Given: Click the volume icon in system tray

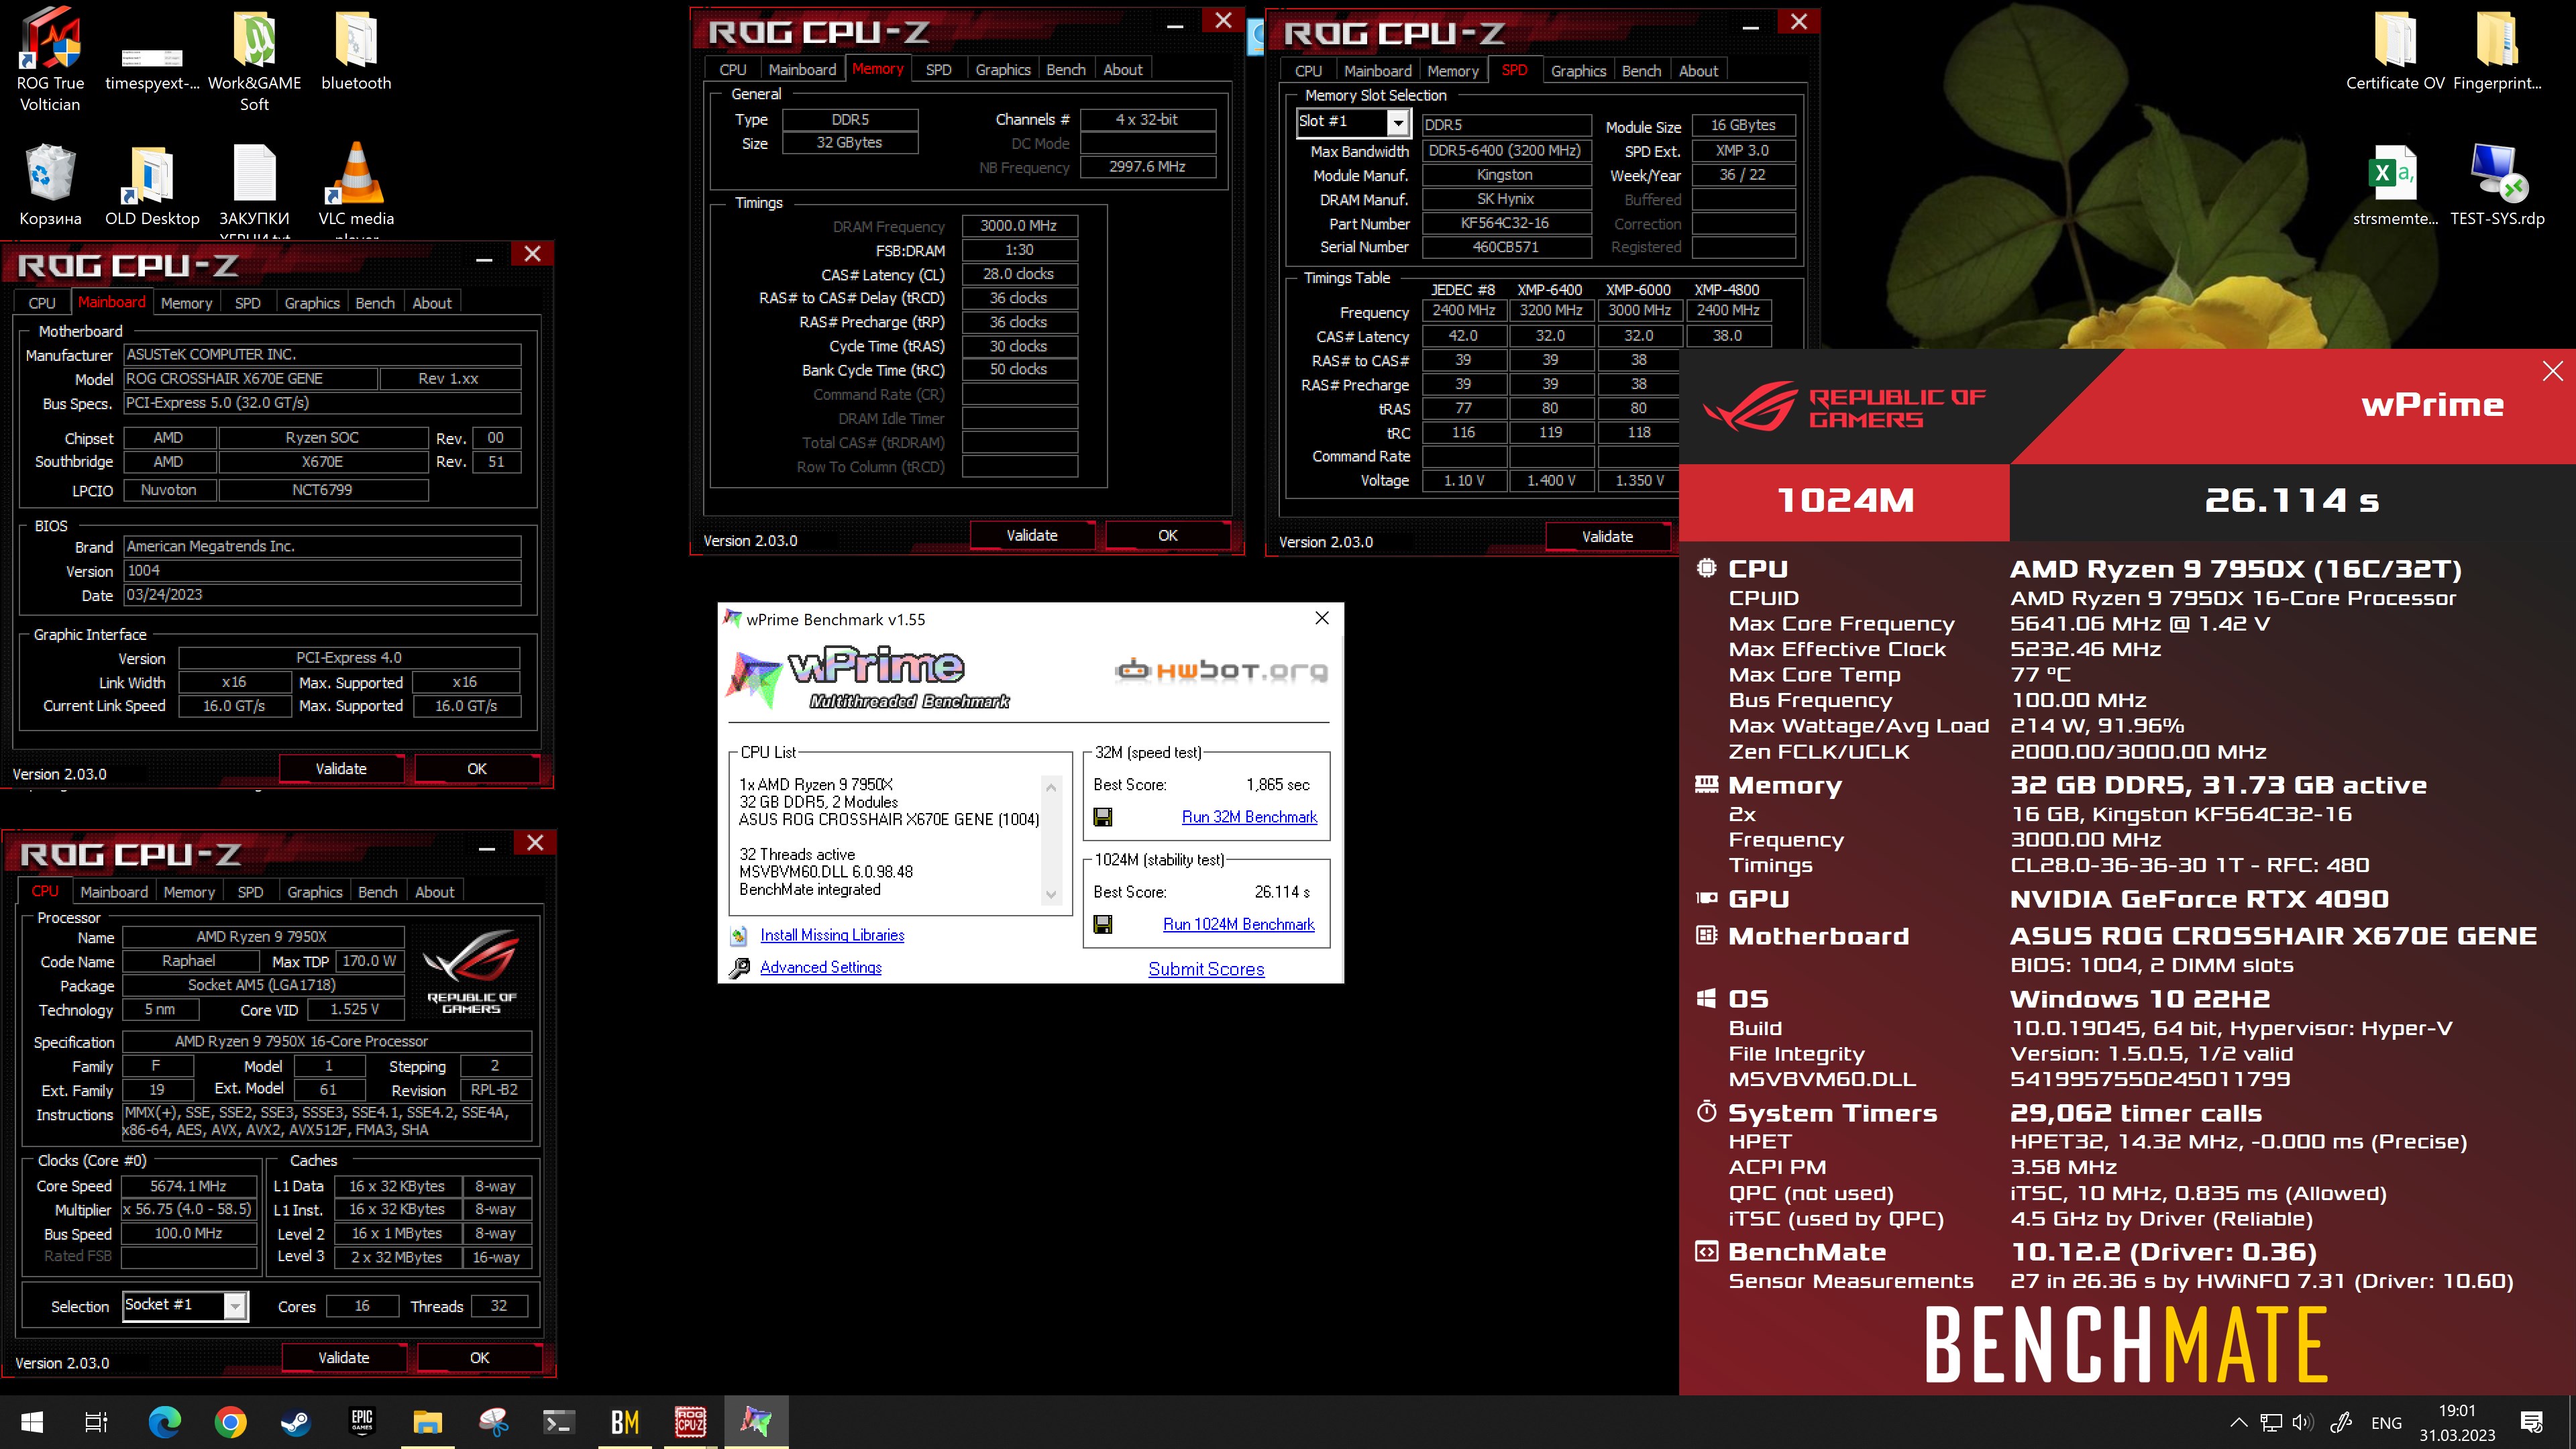Looking at the screenshot, I should point(2303,1422).
